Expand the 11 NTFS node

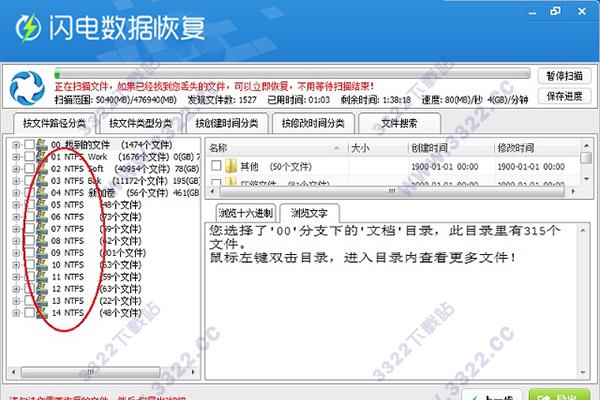[x=16, y=277]
